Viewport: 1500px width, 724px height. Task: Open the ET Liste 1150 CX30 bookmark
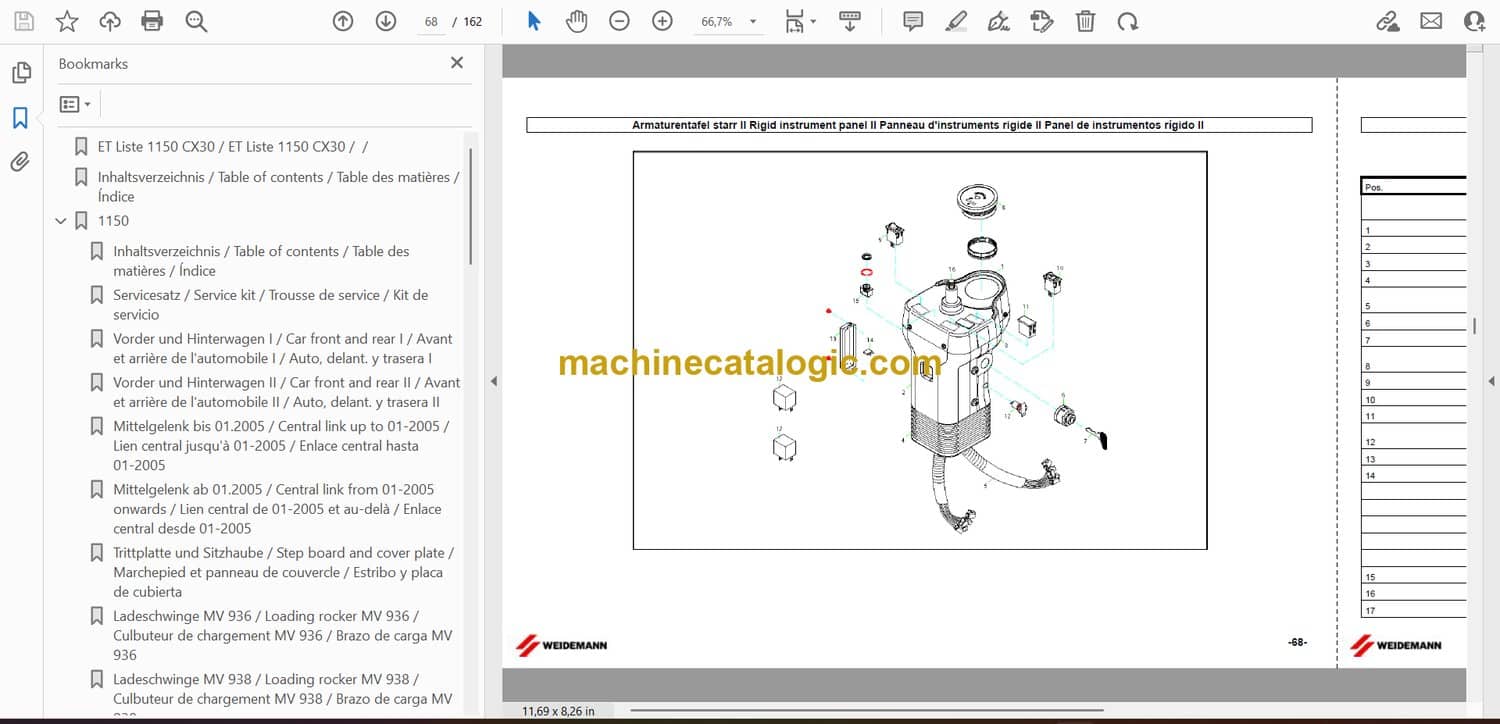233,146
